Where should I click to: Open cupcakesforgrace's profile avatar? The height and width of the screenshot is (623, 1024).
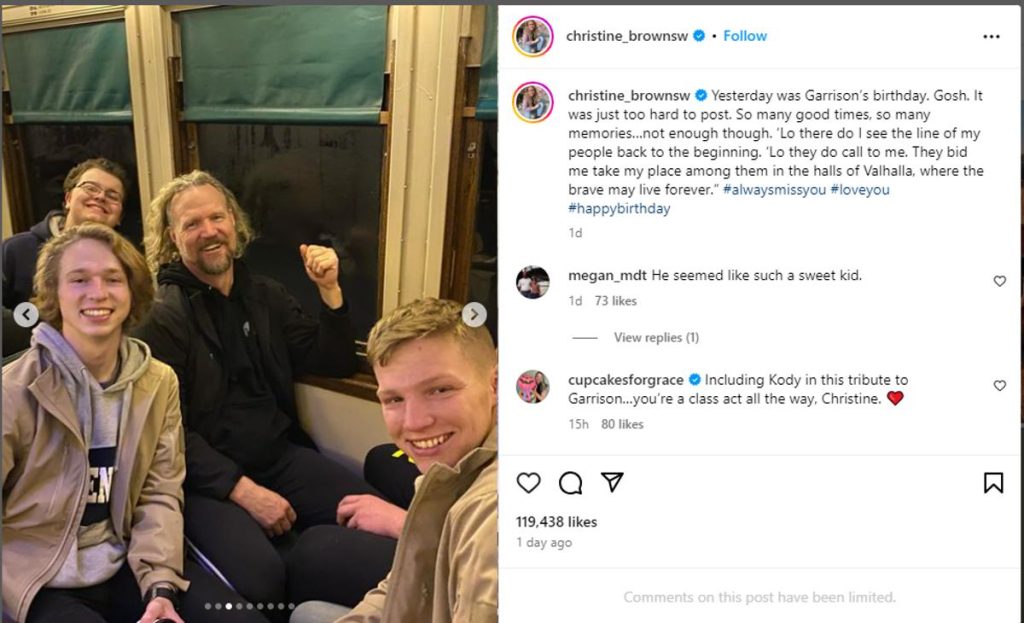pyautogui.click(x=533, y=386)
